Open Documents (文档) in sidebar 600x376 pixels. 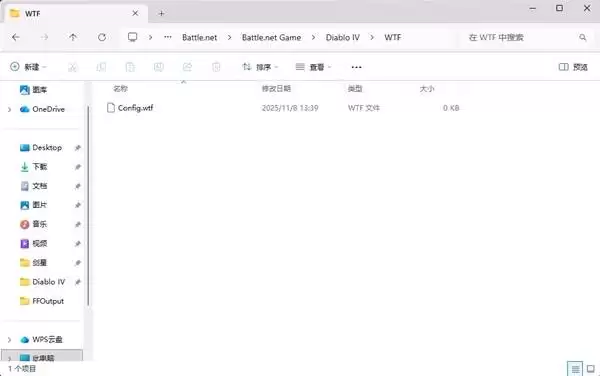(x=34, y=186)
